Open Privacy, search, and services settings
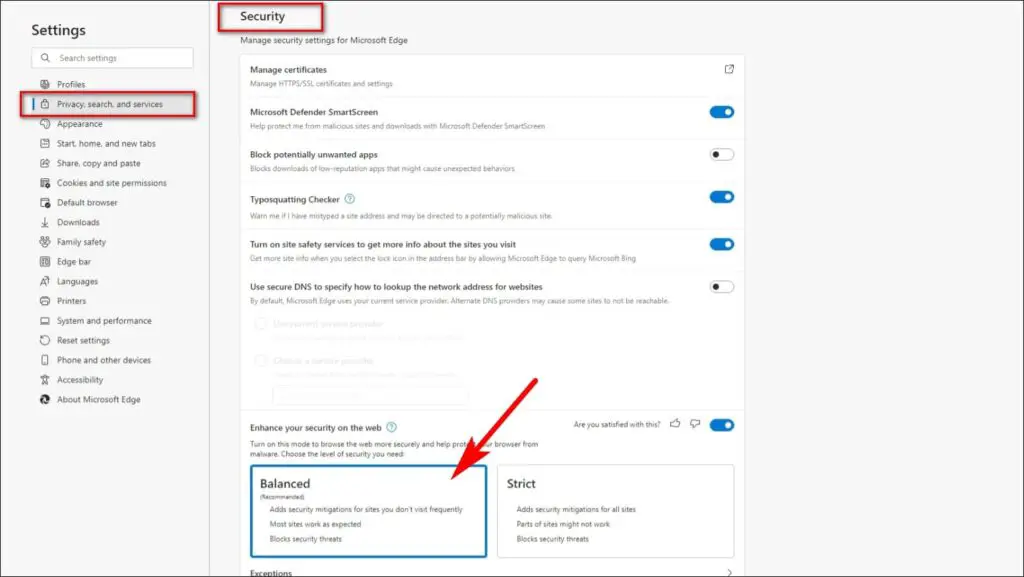Viewport: 1024px width, 577px height. tap(109, 104)
